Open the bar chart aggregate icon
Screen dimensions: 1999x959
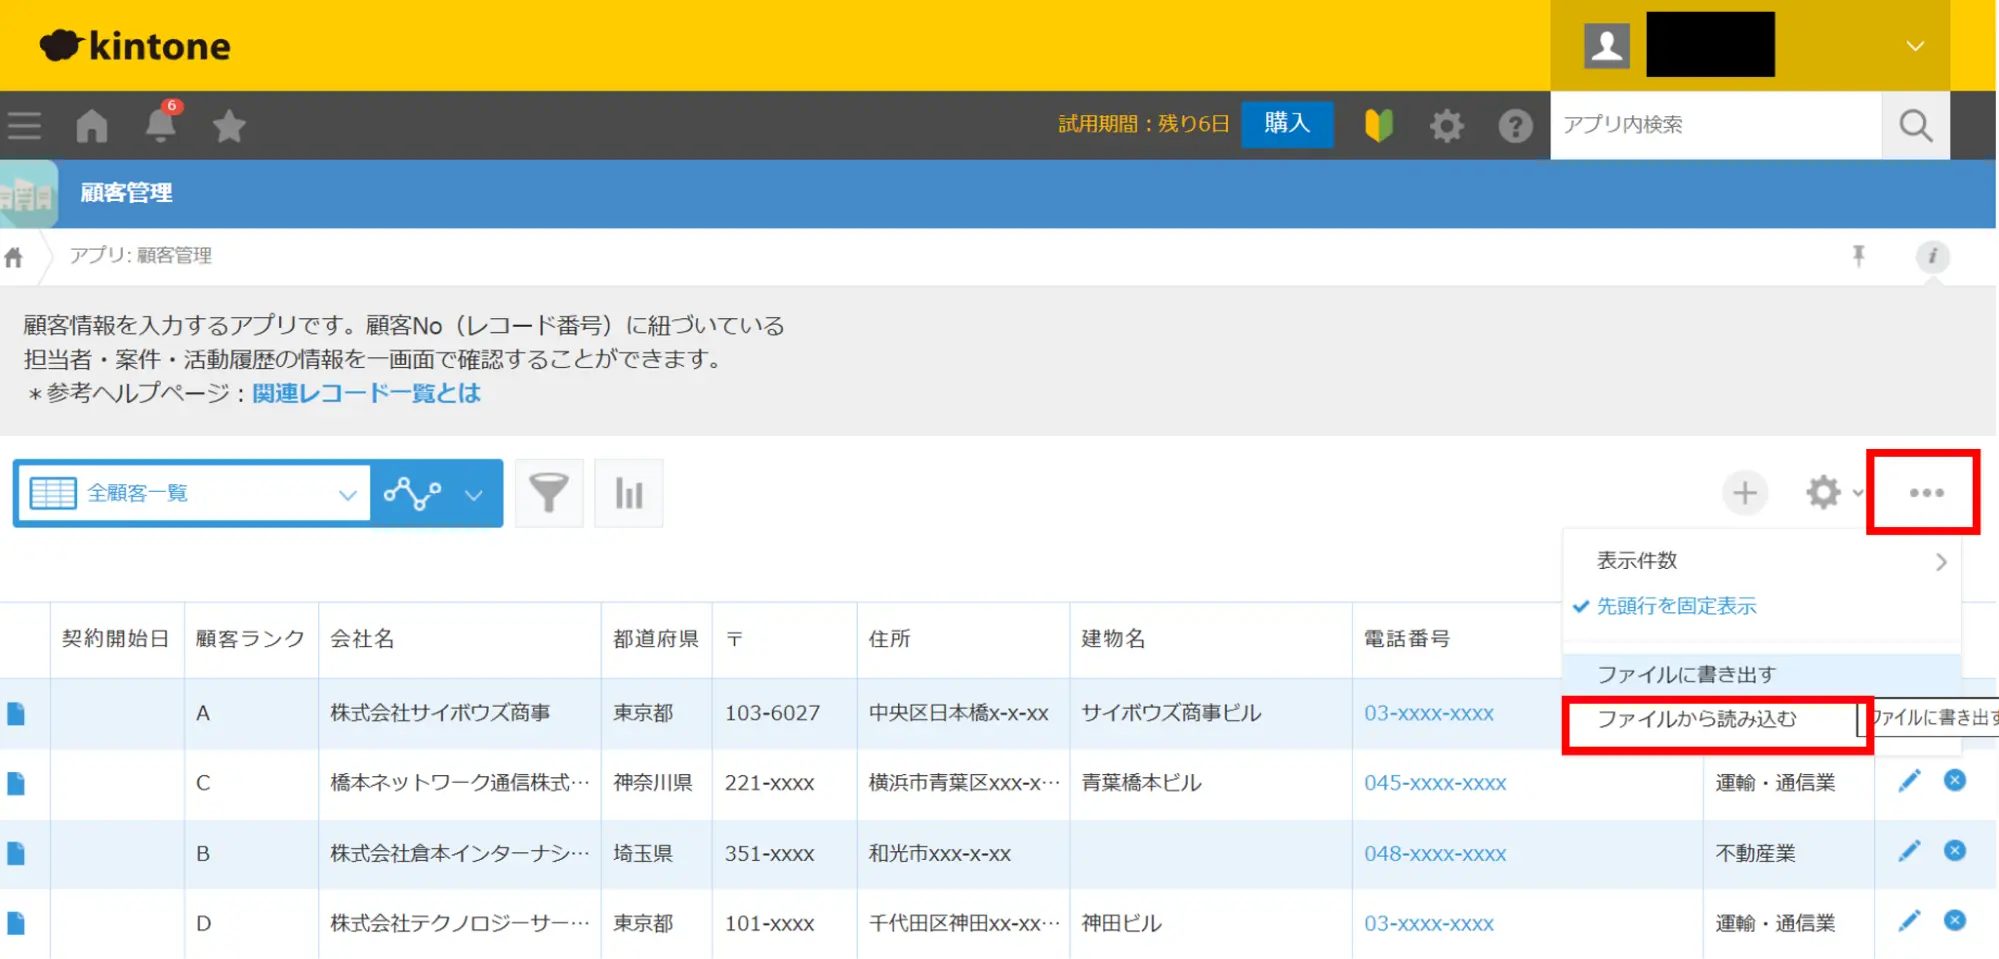point(628,493)
